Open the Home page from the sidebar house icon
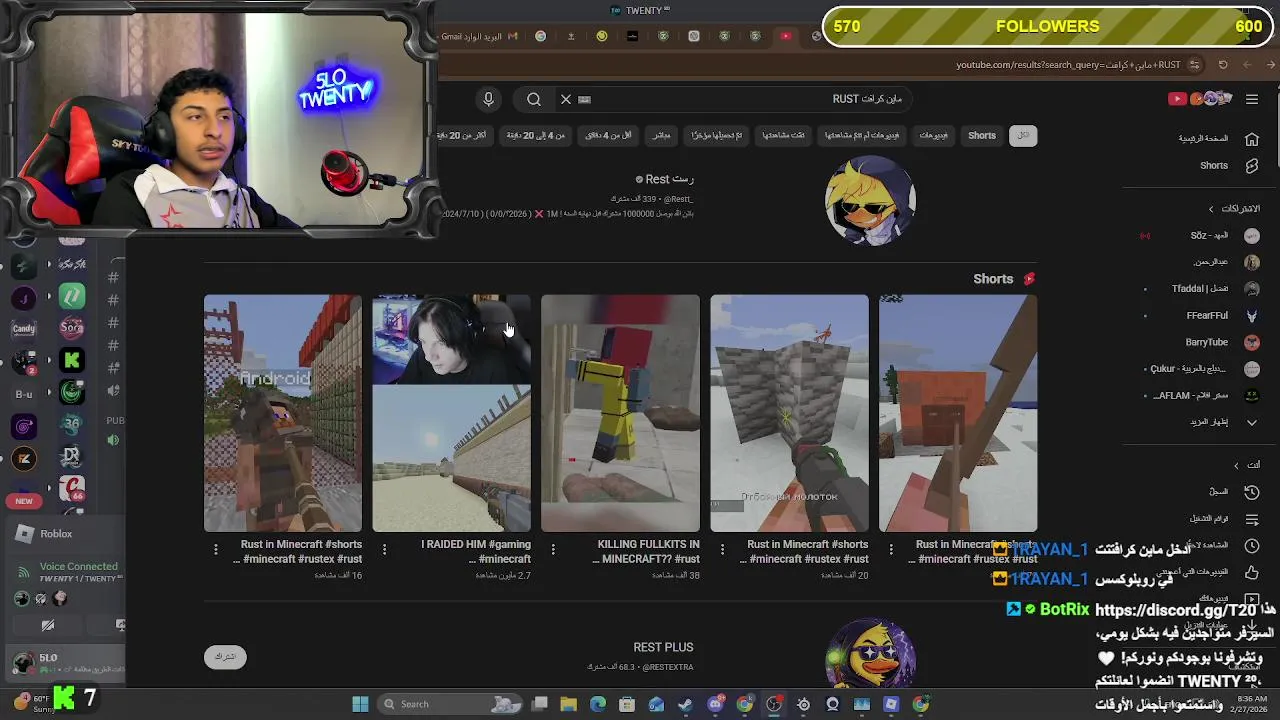The image size is (1280, 720). coord(1251,138)
